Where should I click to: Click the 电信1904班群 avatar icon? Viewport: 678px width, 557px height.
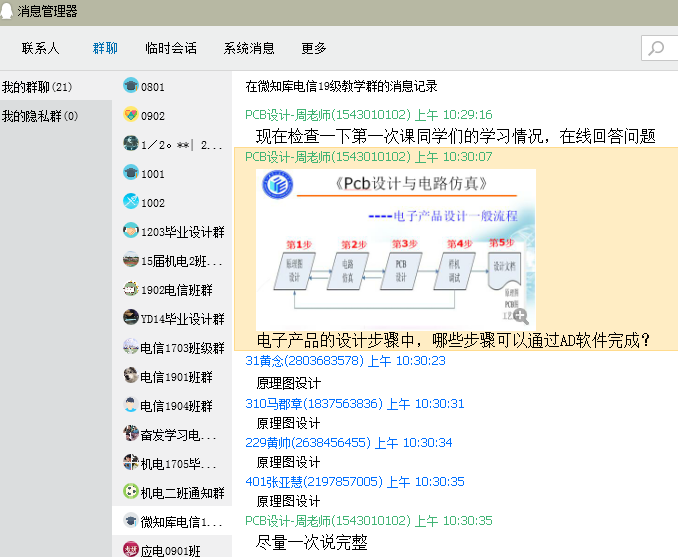coord(130,405)
